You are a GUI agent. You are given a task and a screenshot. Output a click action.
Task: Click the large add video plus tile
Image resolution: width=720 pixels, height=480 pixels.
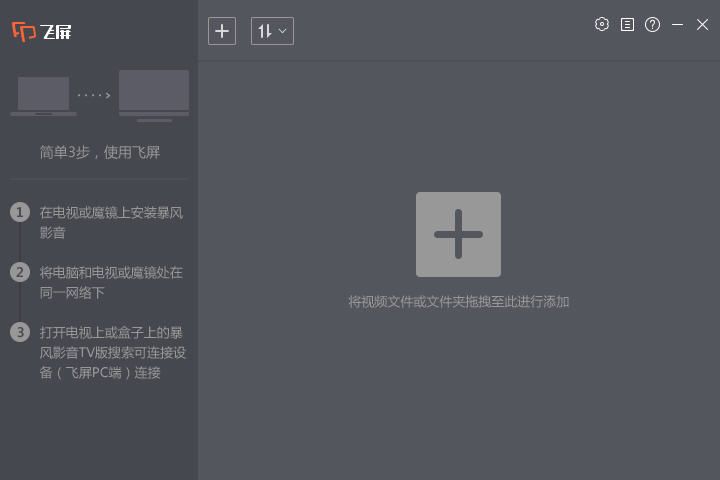[458, 234]
